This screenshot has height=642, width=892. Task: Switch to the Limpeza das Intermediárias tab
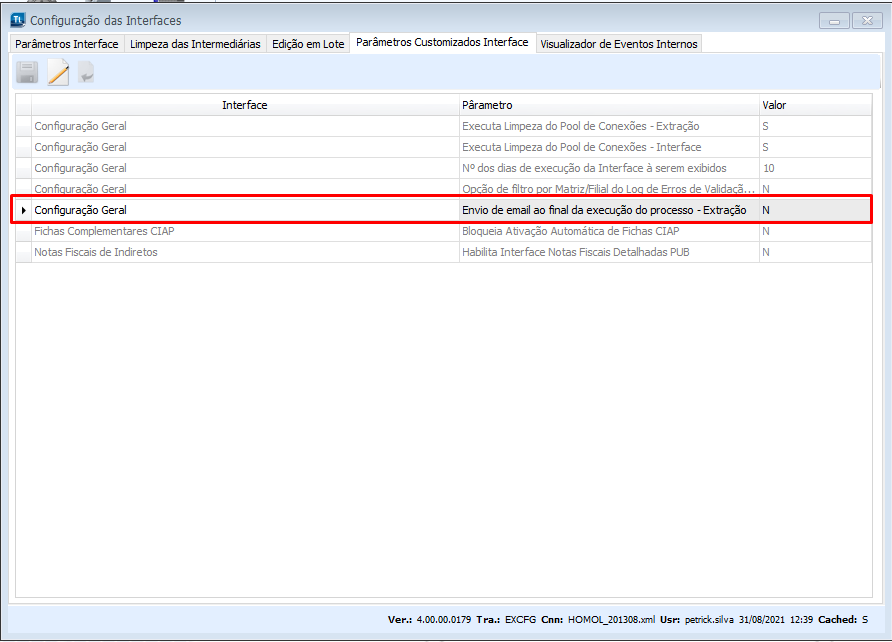[195, 44]
